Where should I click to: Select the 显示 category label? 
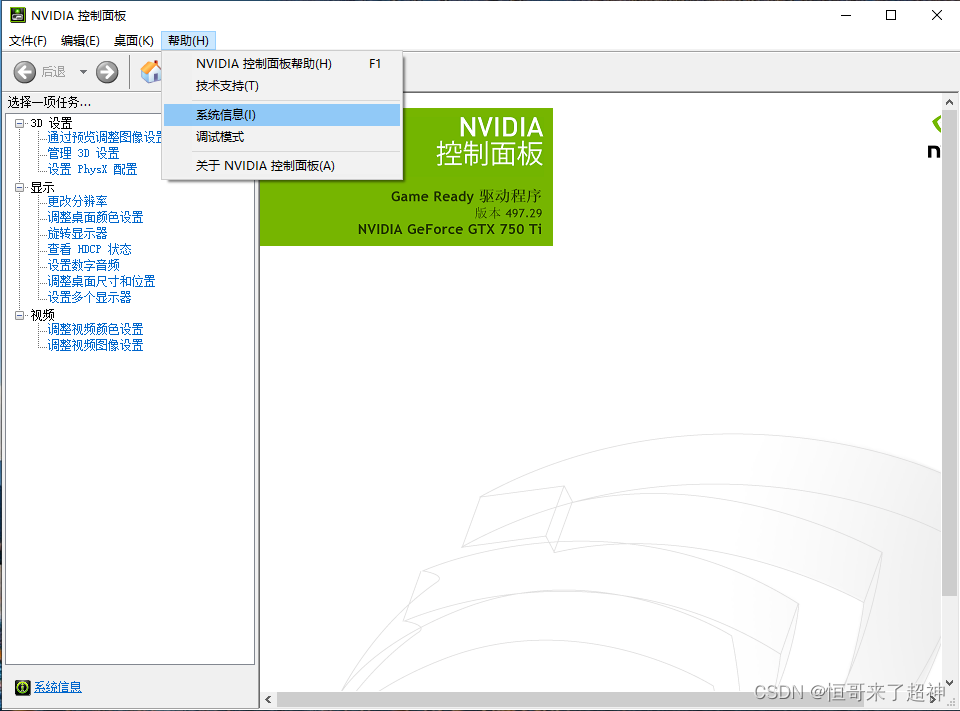coord(43,187)
